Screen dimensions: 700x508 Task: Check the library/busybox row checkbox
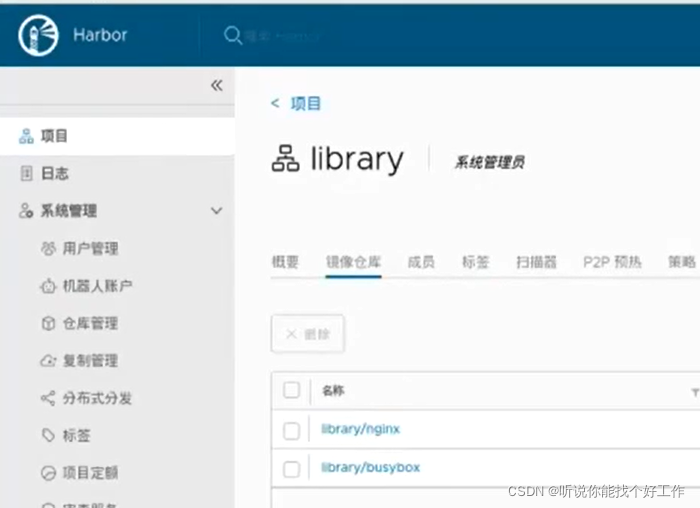[292, 469]
